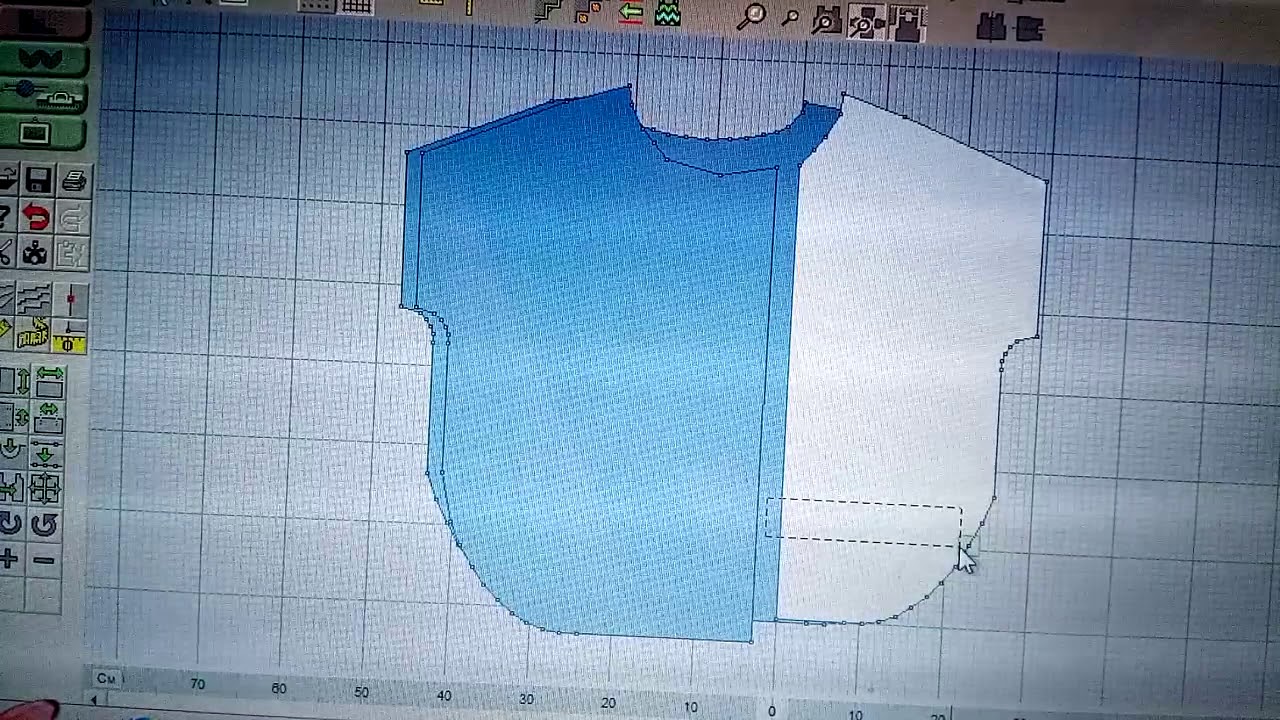1280x720 pixels.
Task: Click the garment outline view icon
Action: point(906,23)
